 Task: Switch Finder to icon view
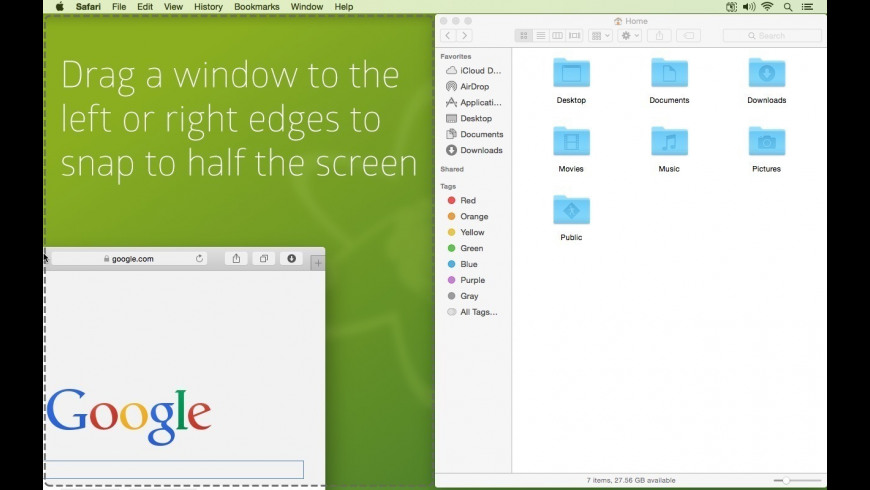pos(523,36)
